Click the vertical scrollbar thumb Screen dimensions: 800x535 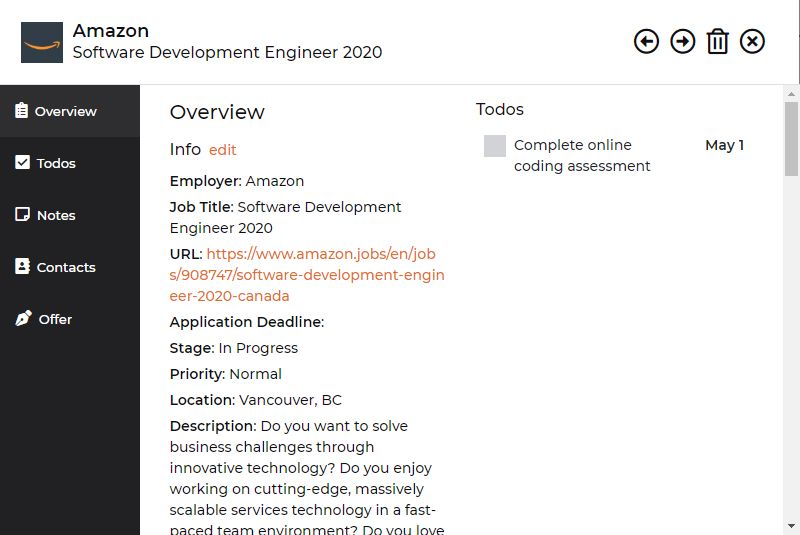tap(791, 139)
